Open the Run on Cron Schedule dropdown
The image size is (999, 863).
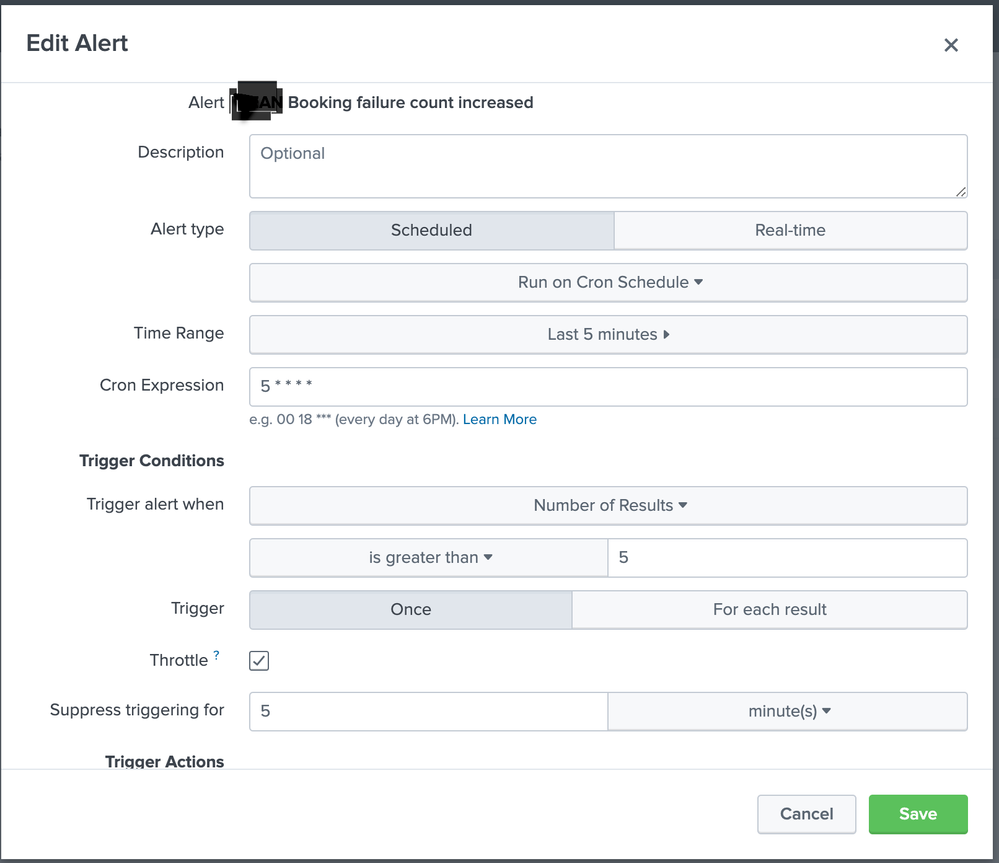608,283
